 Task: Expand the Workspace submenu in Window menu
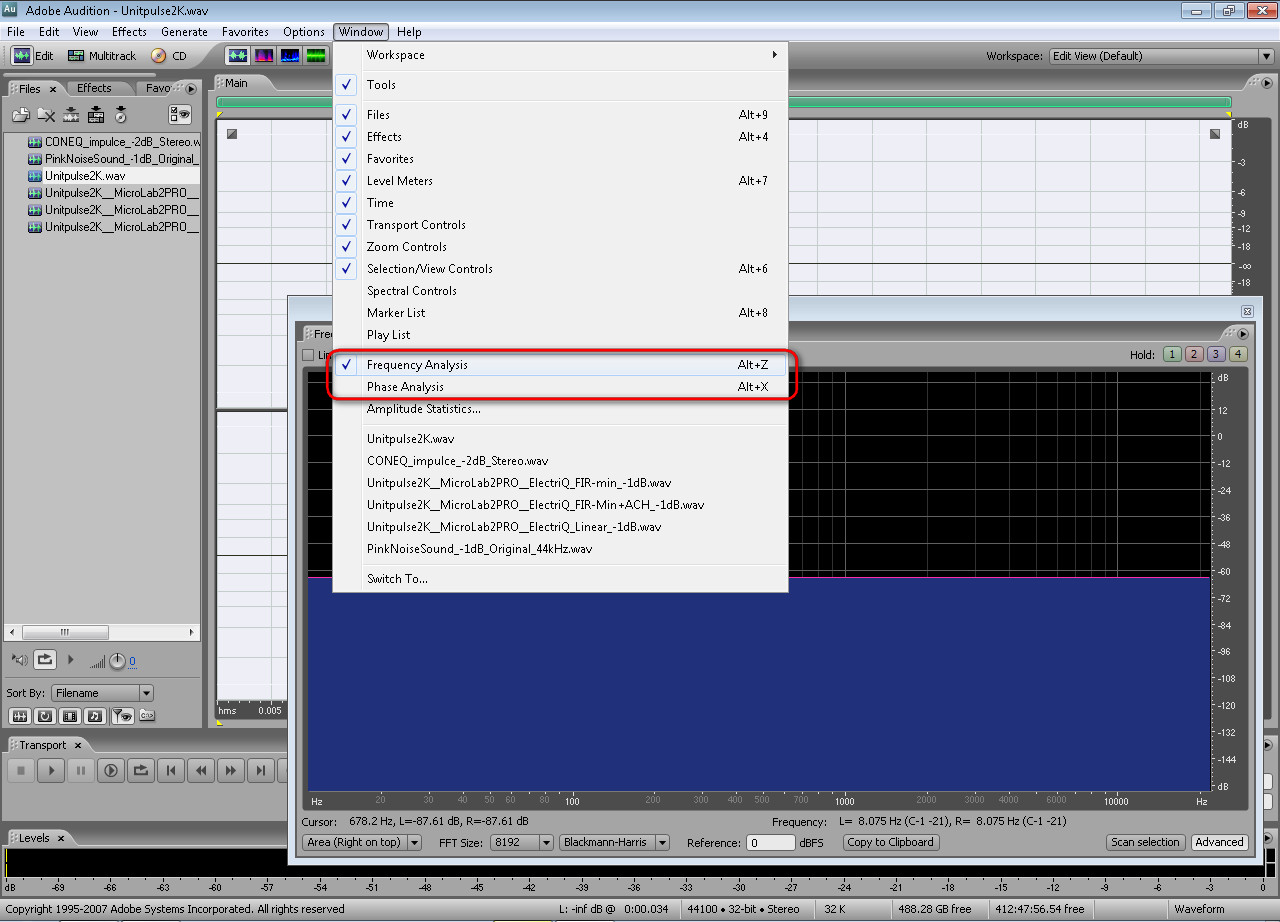560,55
